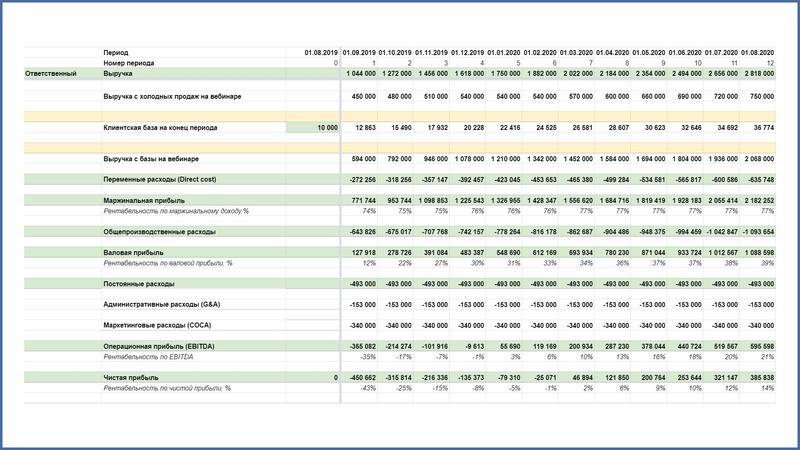The image size is (800, 450).
Task: Select Переменные расходы (Direct cost) label
Action: pyautogui.click(x=160, y=180)
